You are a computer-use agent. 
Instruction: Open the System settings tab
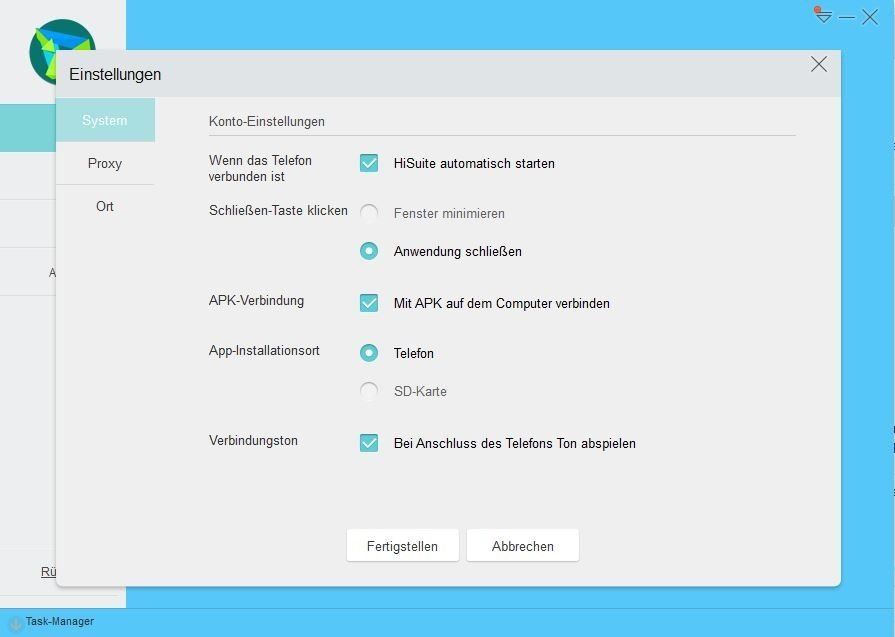105,120
